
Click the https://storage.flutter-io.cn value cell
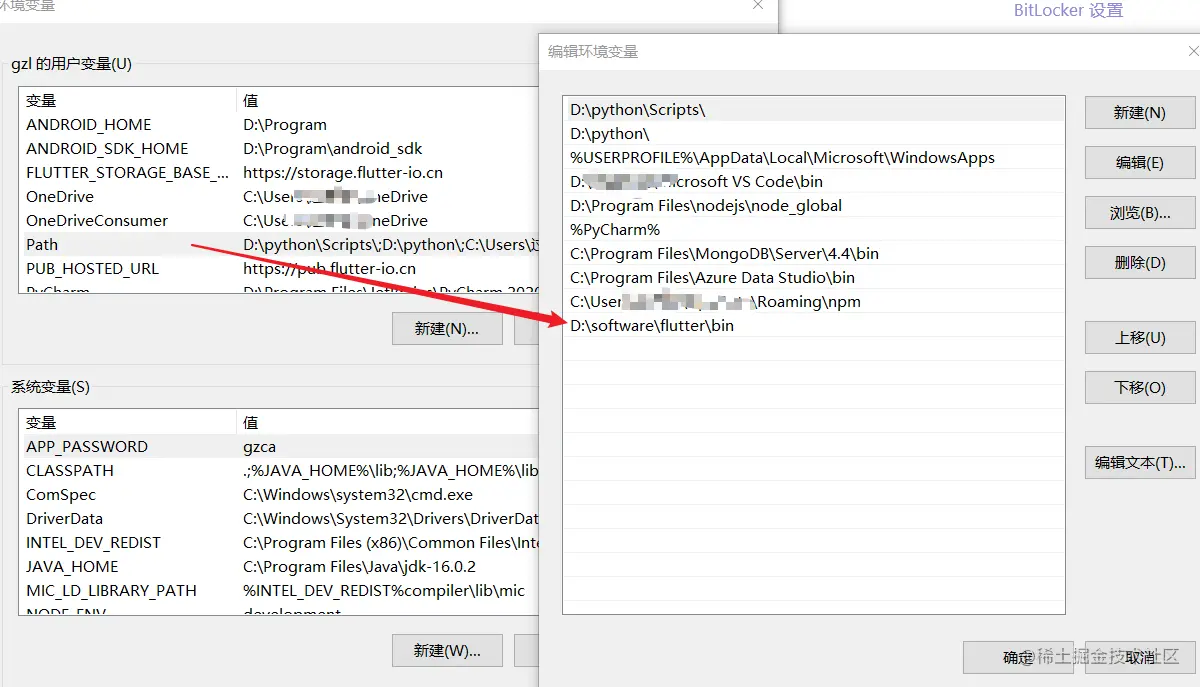click(343, 173)
